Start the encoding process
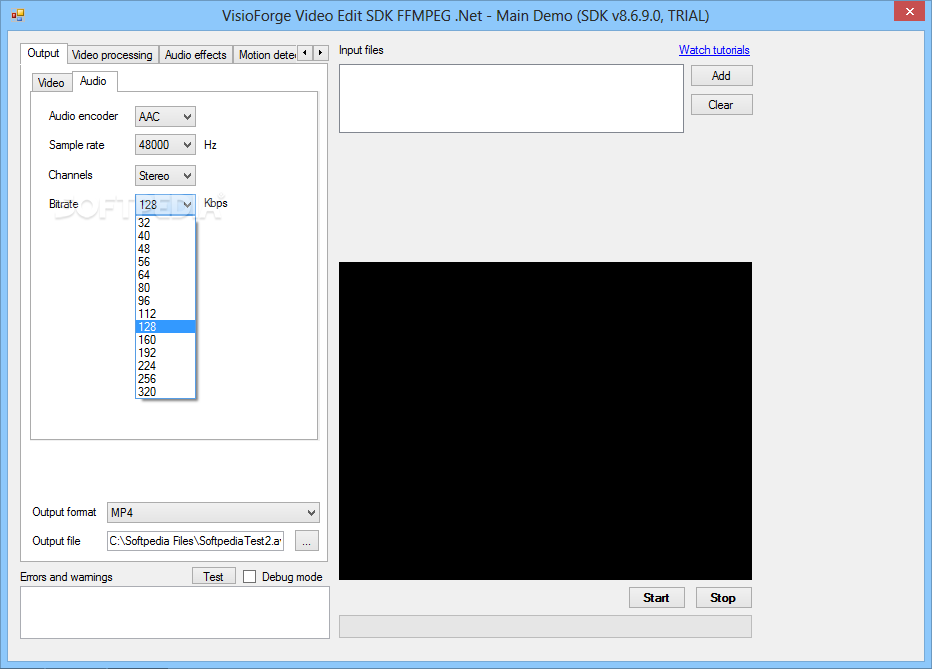Viewport: 932px width, 669px height. pos(657,598)
